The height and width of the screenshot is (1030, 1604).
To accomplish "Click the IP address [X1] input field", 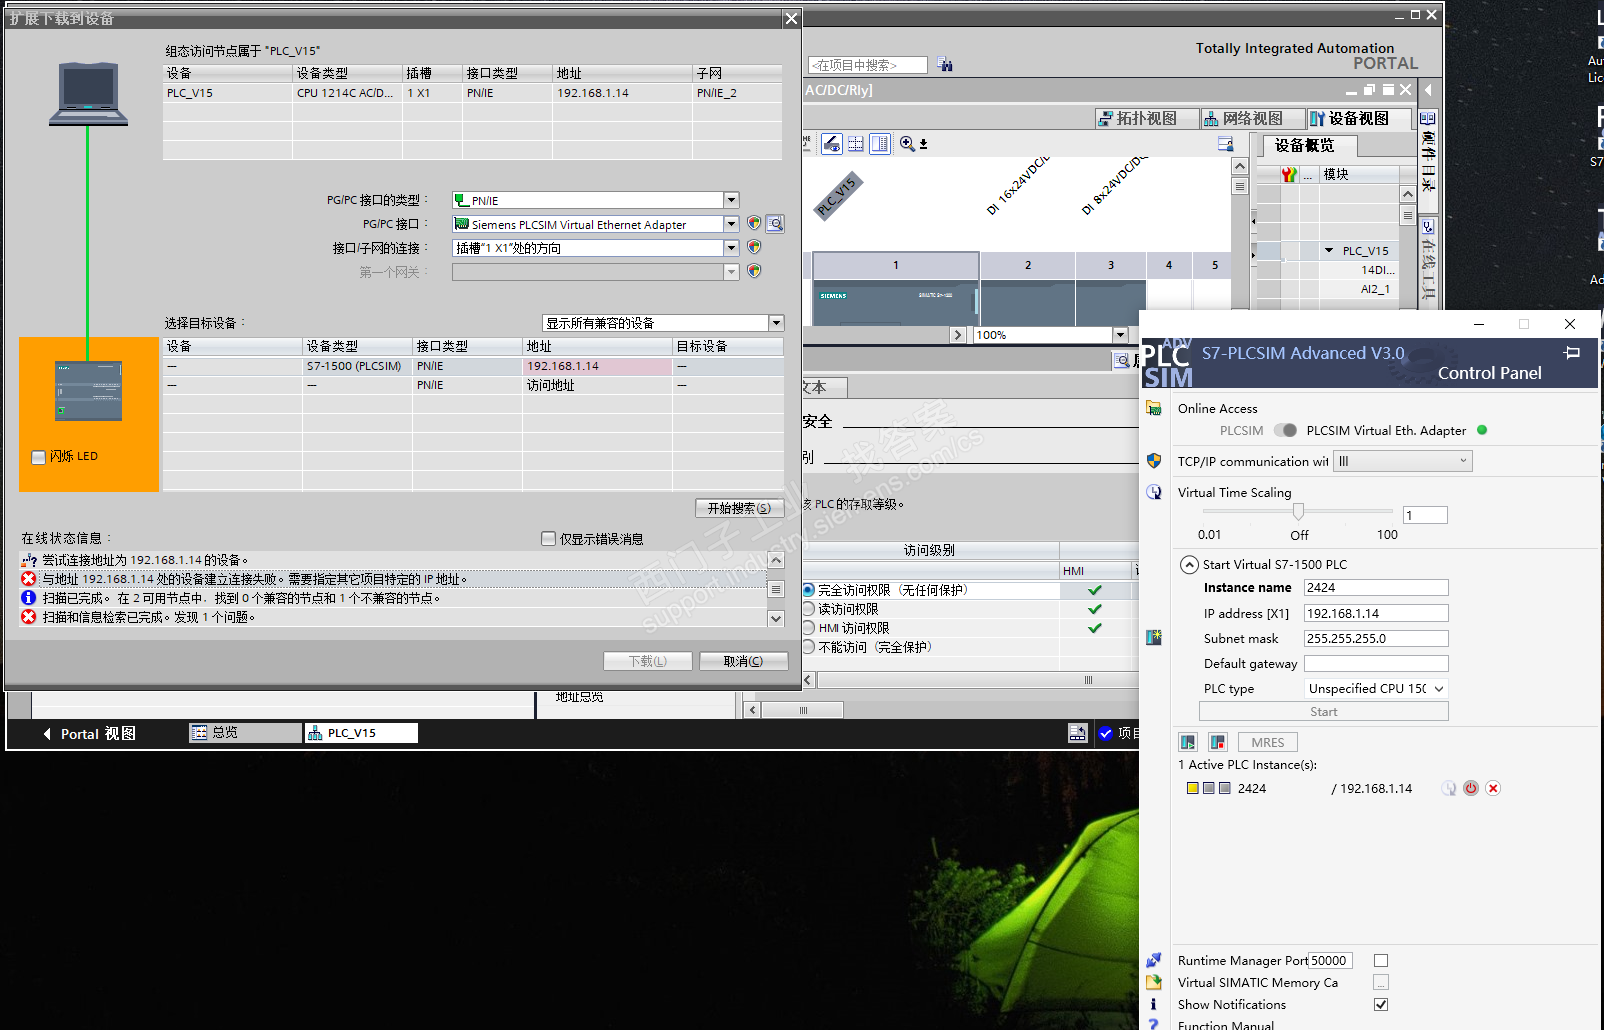I will click(x=1376, y=613).
